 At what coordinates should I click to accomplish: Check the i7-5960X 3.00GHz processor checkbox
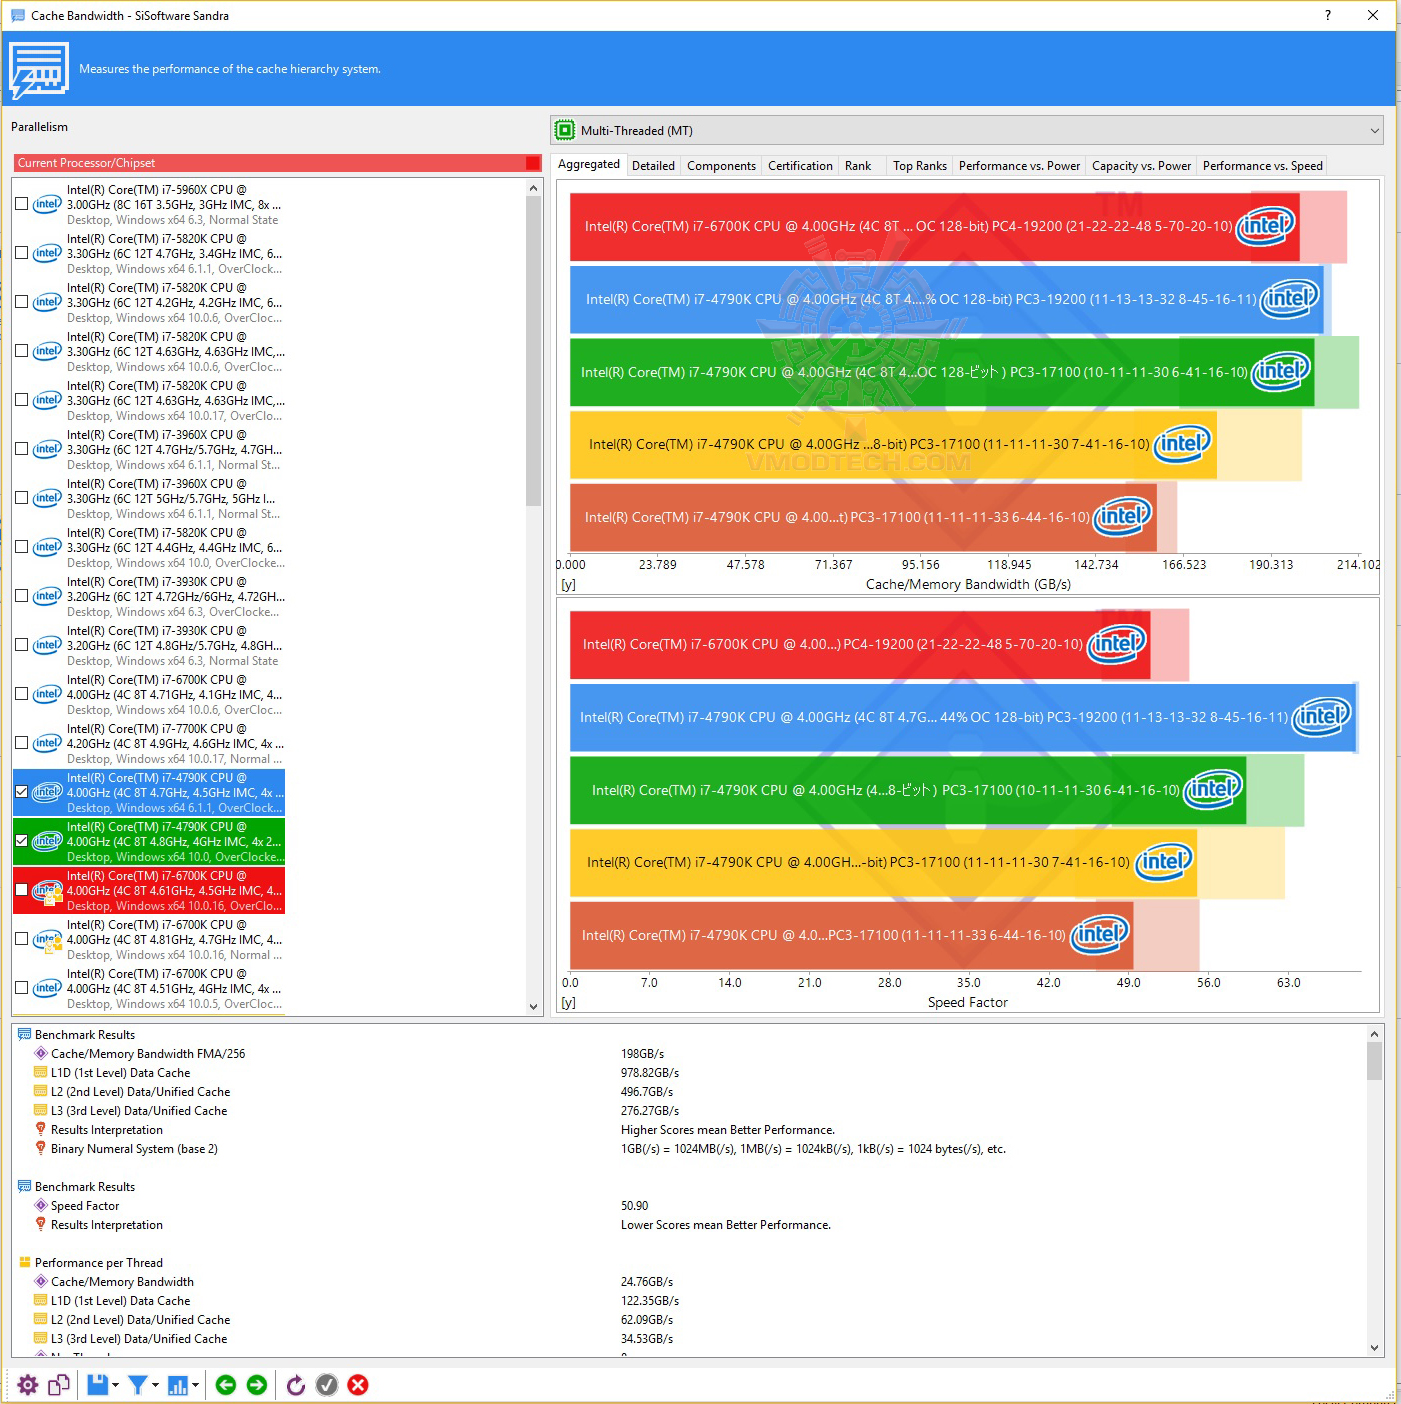[22, 204]
